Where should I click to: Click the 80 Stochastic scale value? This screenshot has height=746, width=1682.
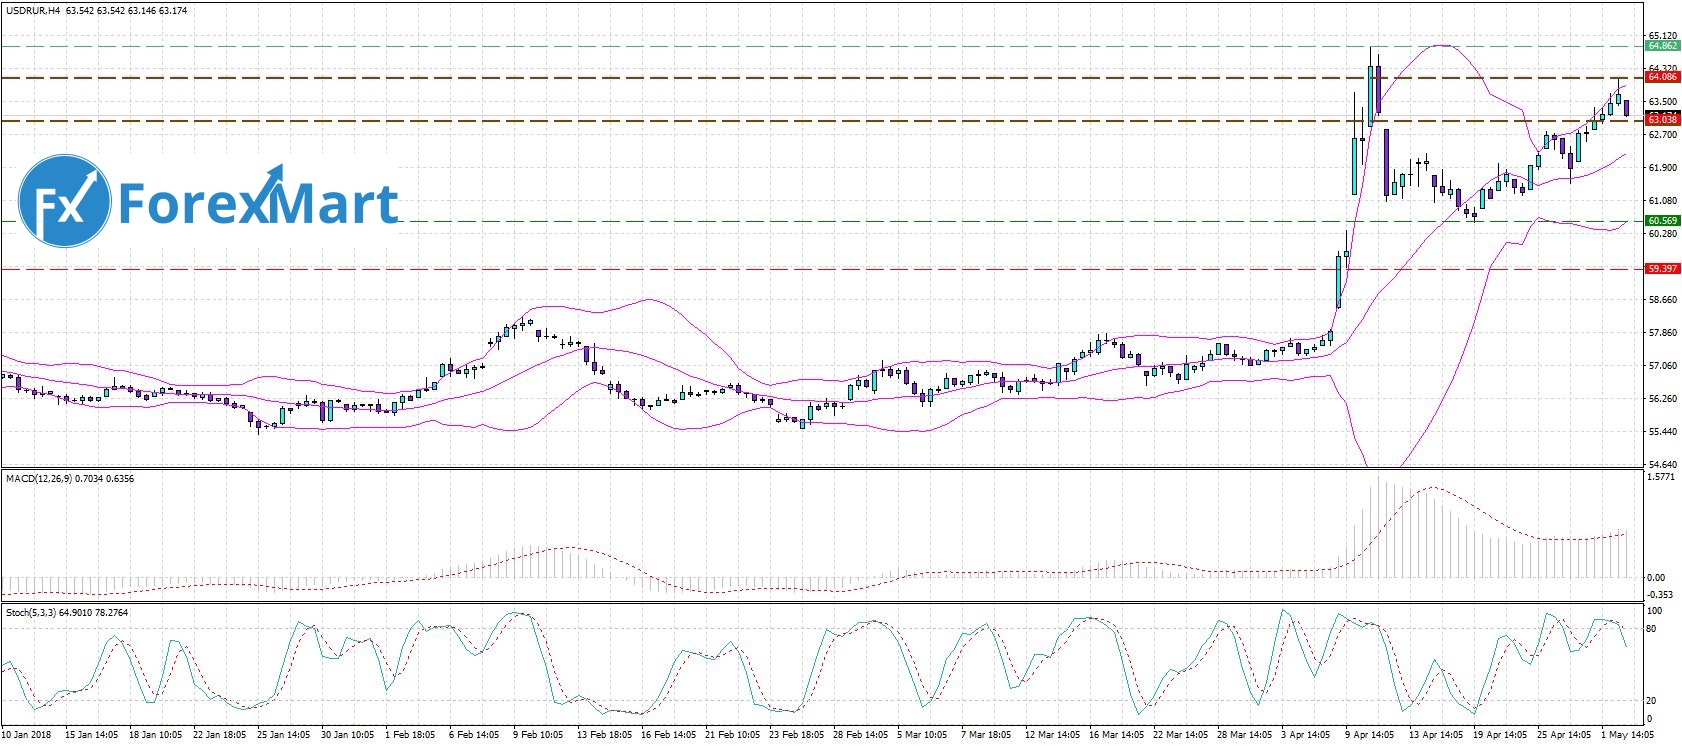click(x=1652, y=629)
